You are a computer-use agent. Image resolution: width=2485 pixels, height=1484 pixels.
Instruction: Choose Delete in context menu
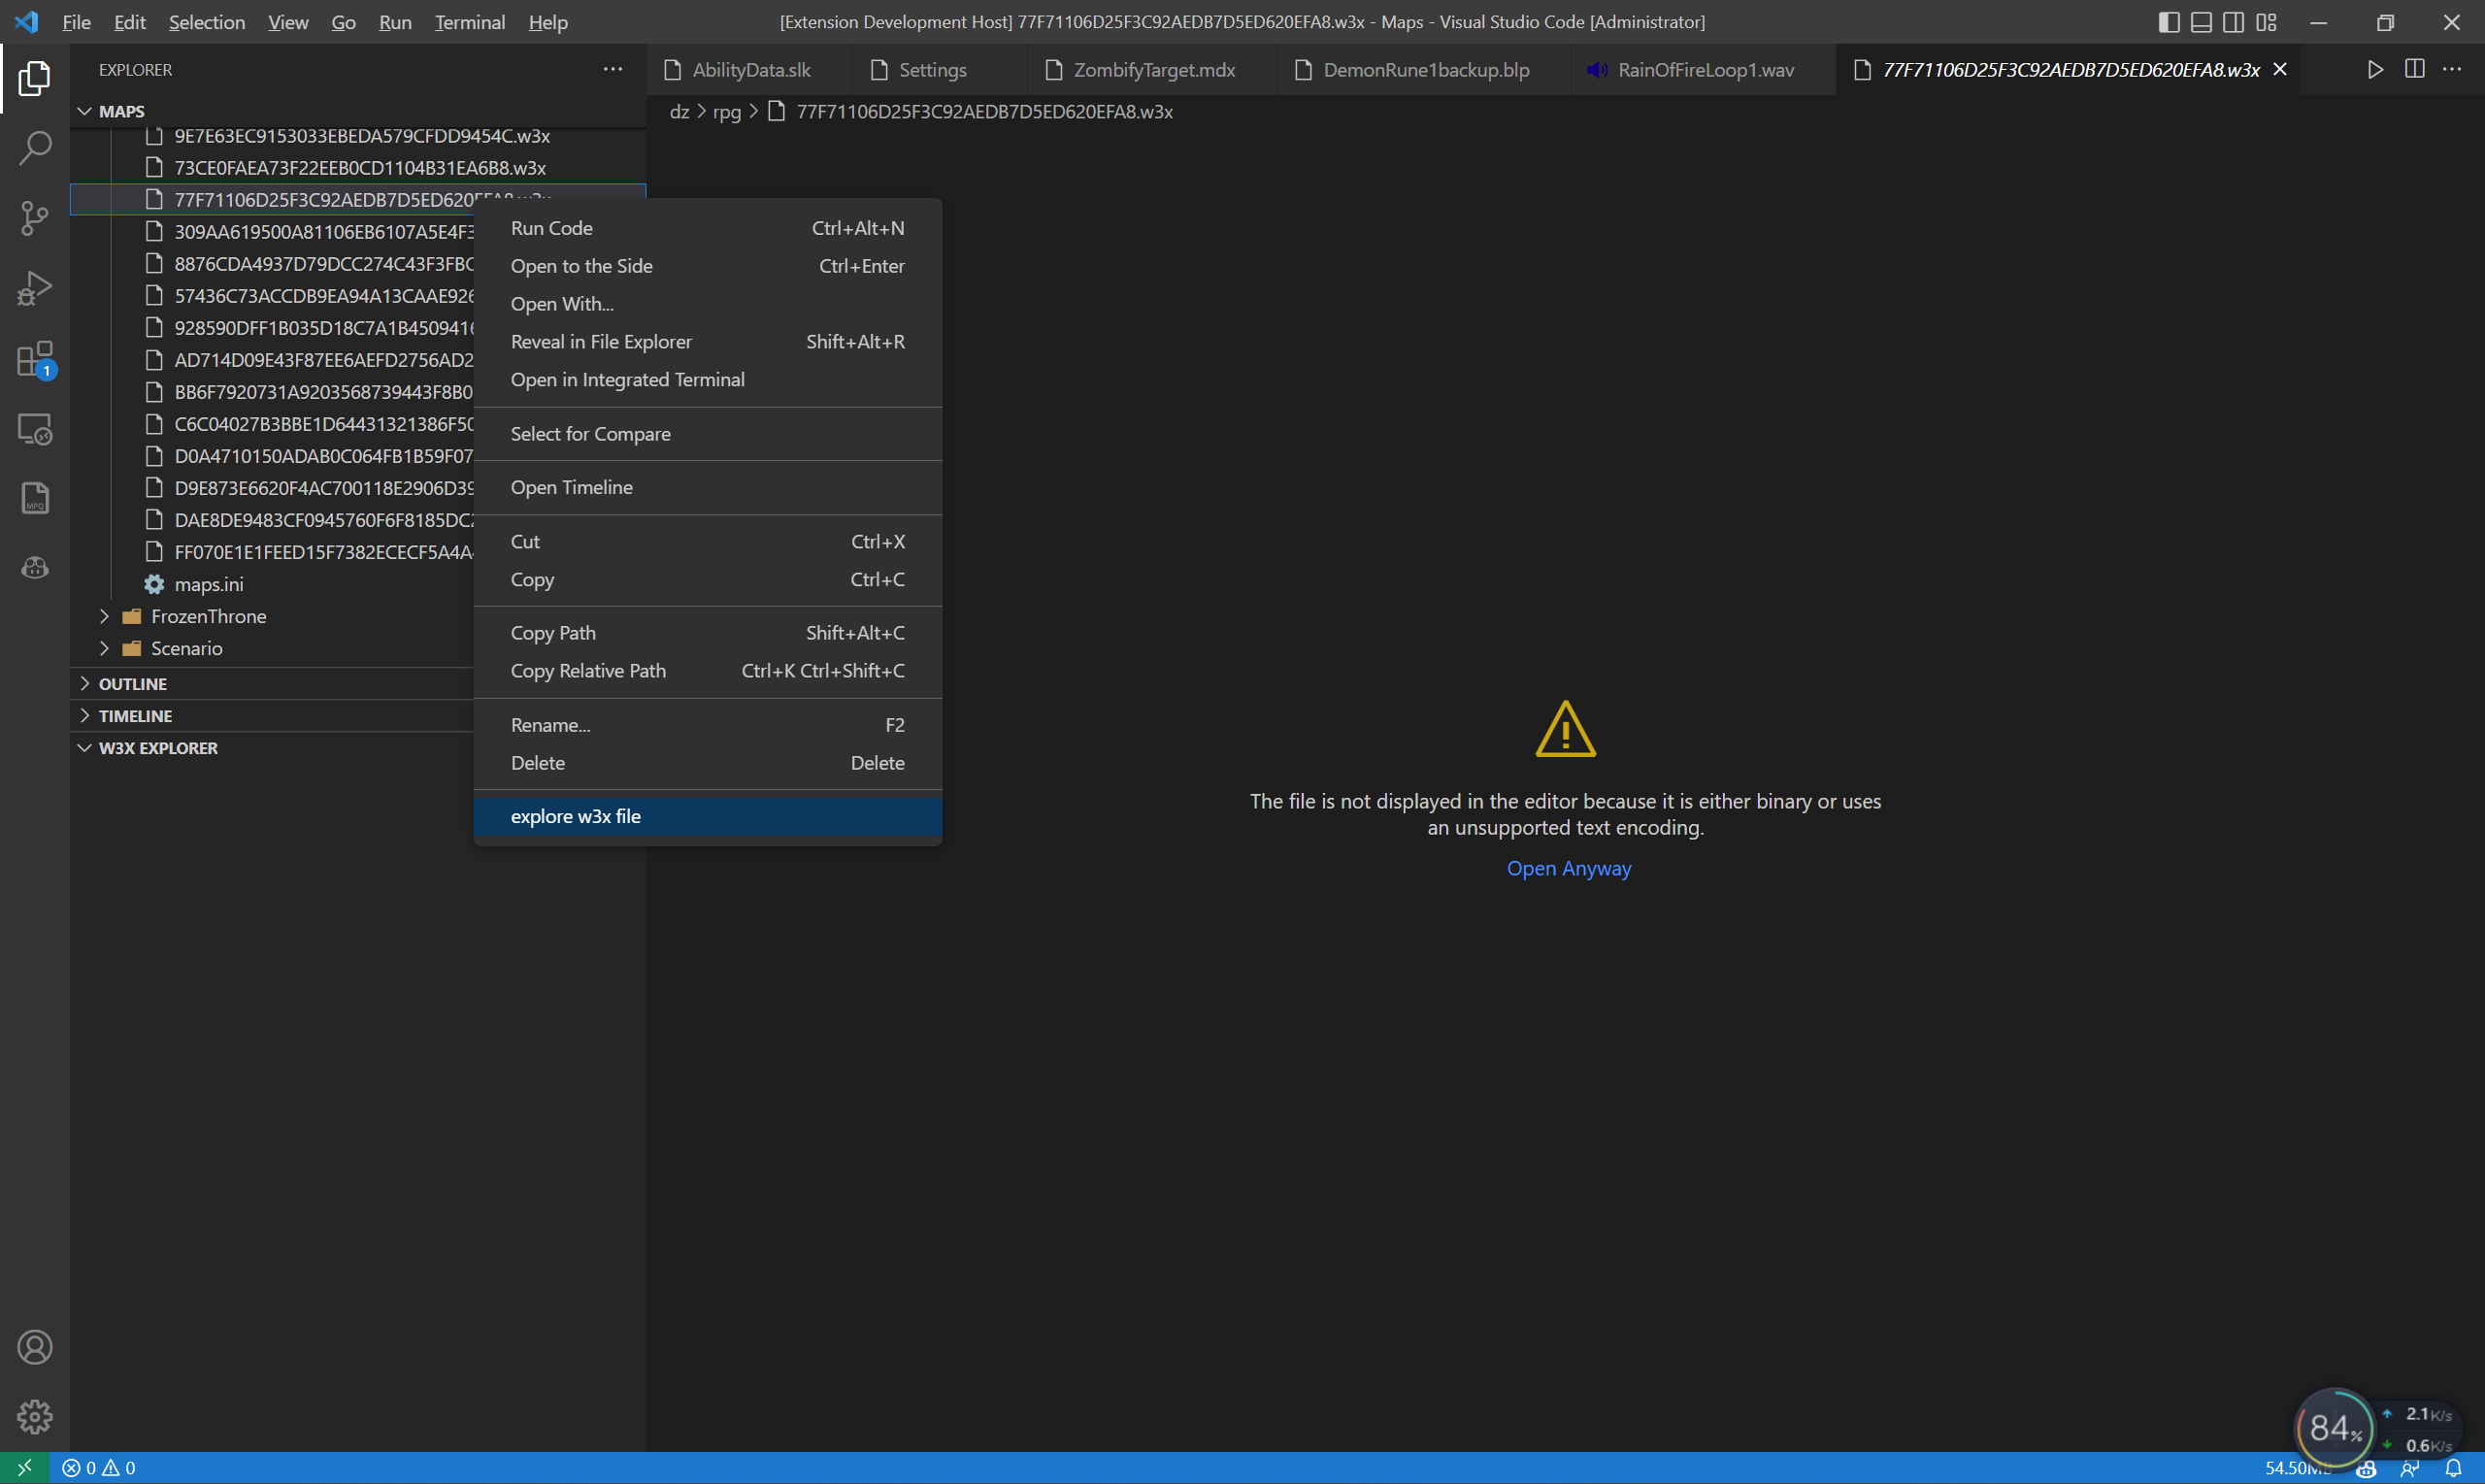708,763
